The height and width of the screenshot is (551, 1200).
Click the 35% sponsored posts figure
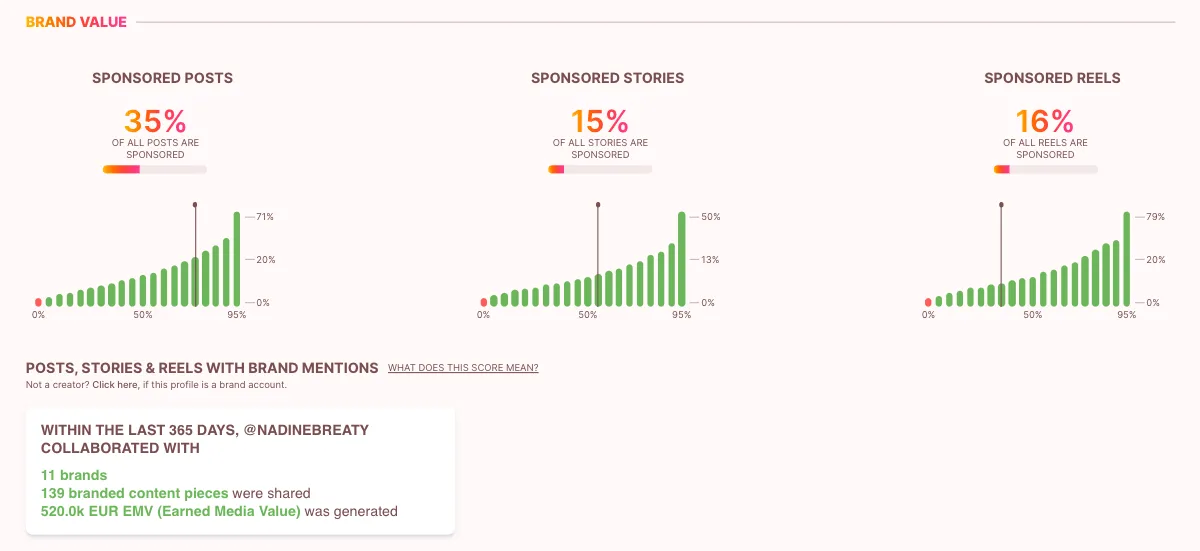(x=155, y=122)
